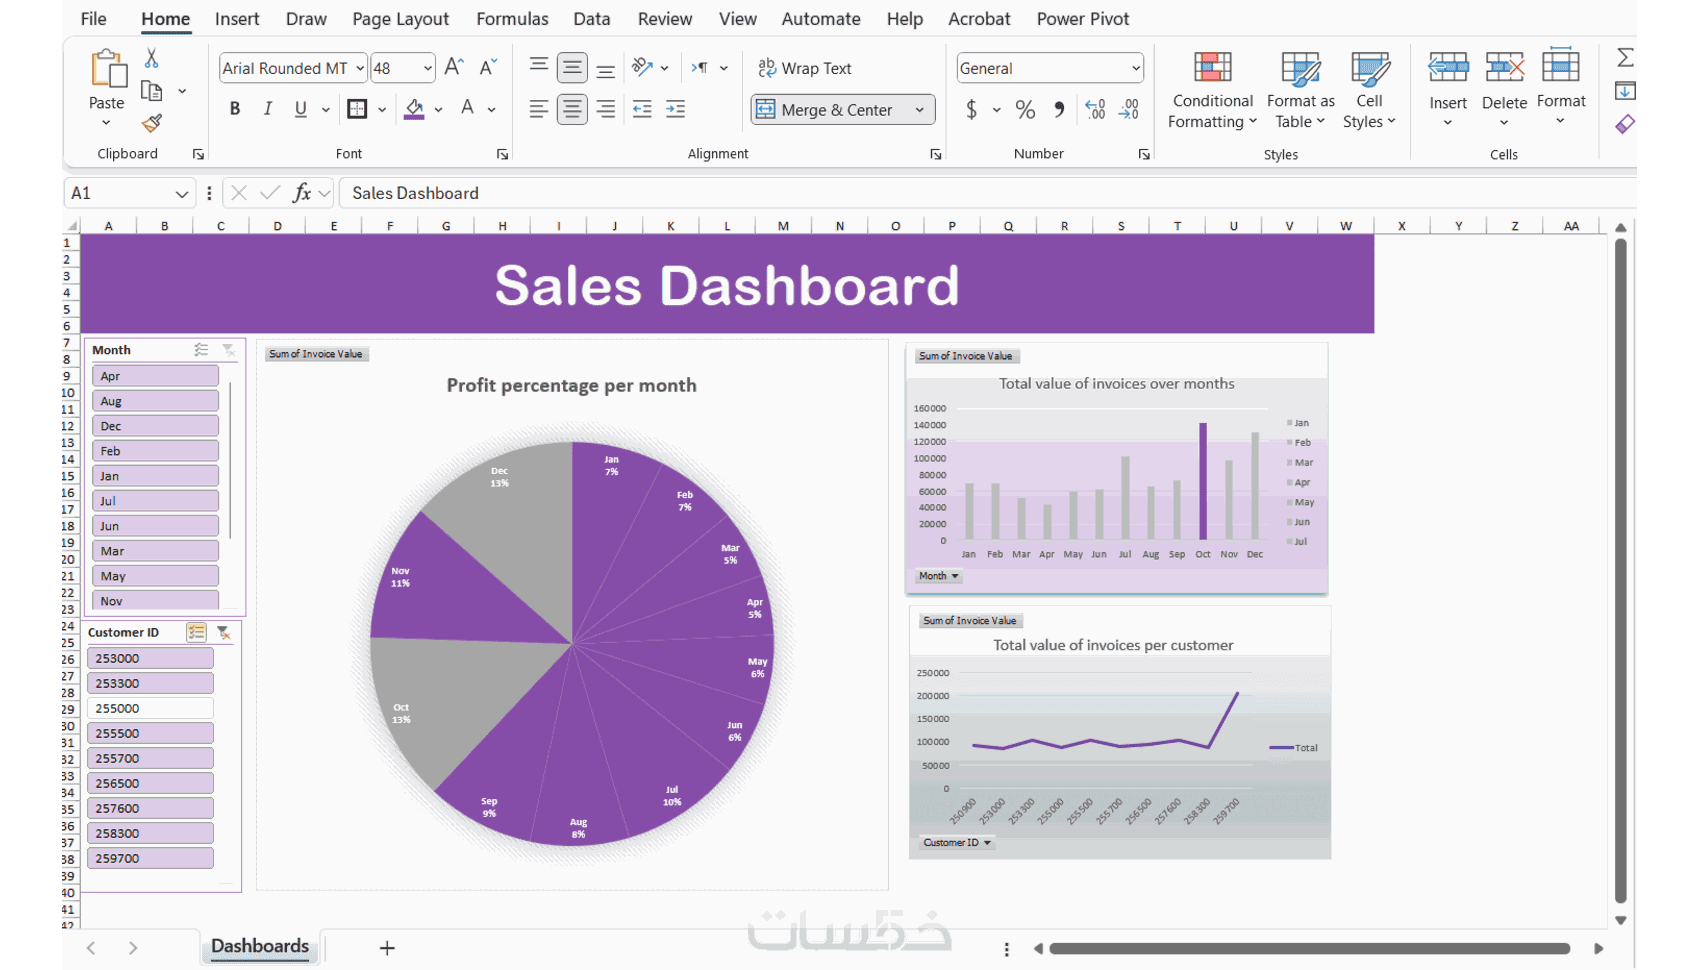
Task: Click the Format Painter brush icon
Action: [151, 123]
